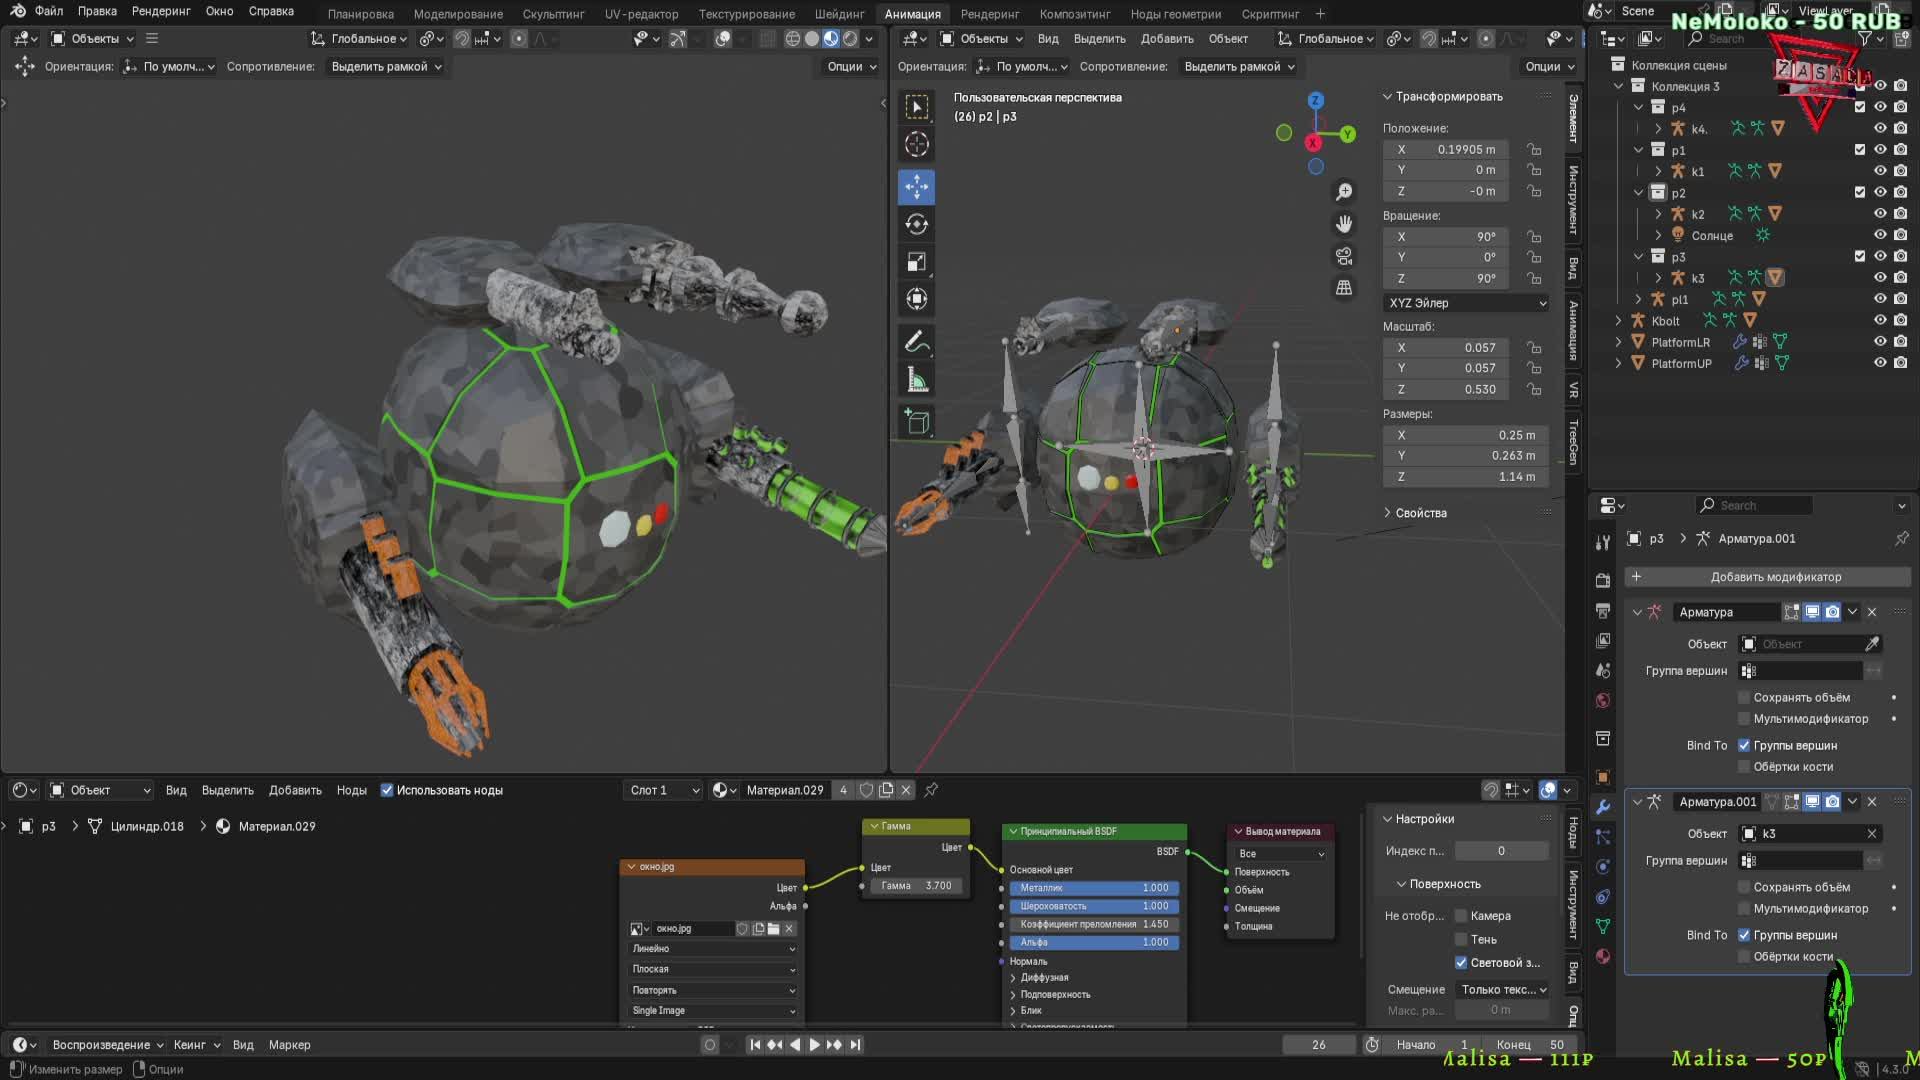Select the Scale tool icon
1920x1080 pixels.
click(916, 262)
